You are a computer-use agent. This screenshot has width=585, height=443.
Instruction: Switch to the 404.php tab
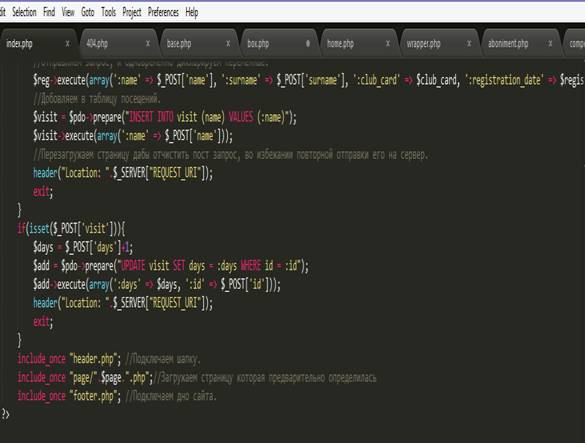point(118,44)
